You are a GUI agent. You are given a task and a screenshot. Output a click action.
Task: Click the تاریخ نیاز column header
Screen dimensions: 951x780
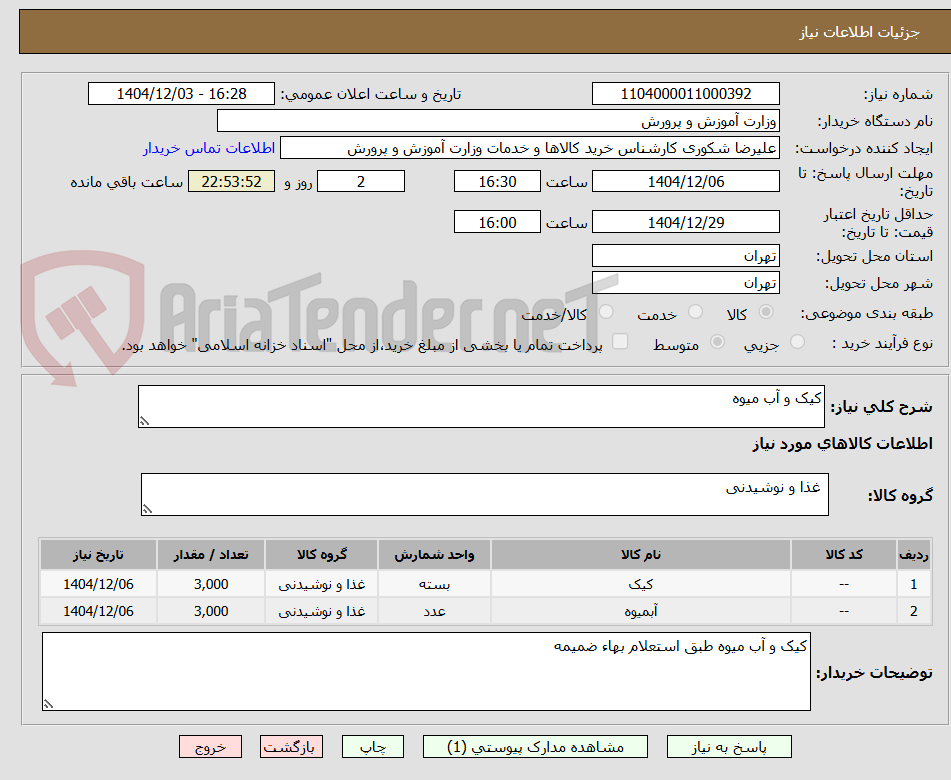(98, 554)
